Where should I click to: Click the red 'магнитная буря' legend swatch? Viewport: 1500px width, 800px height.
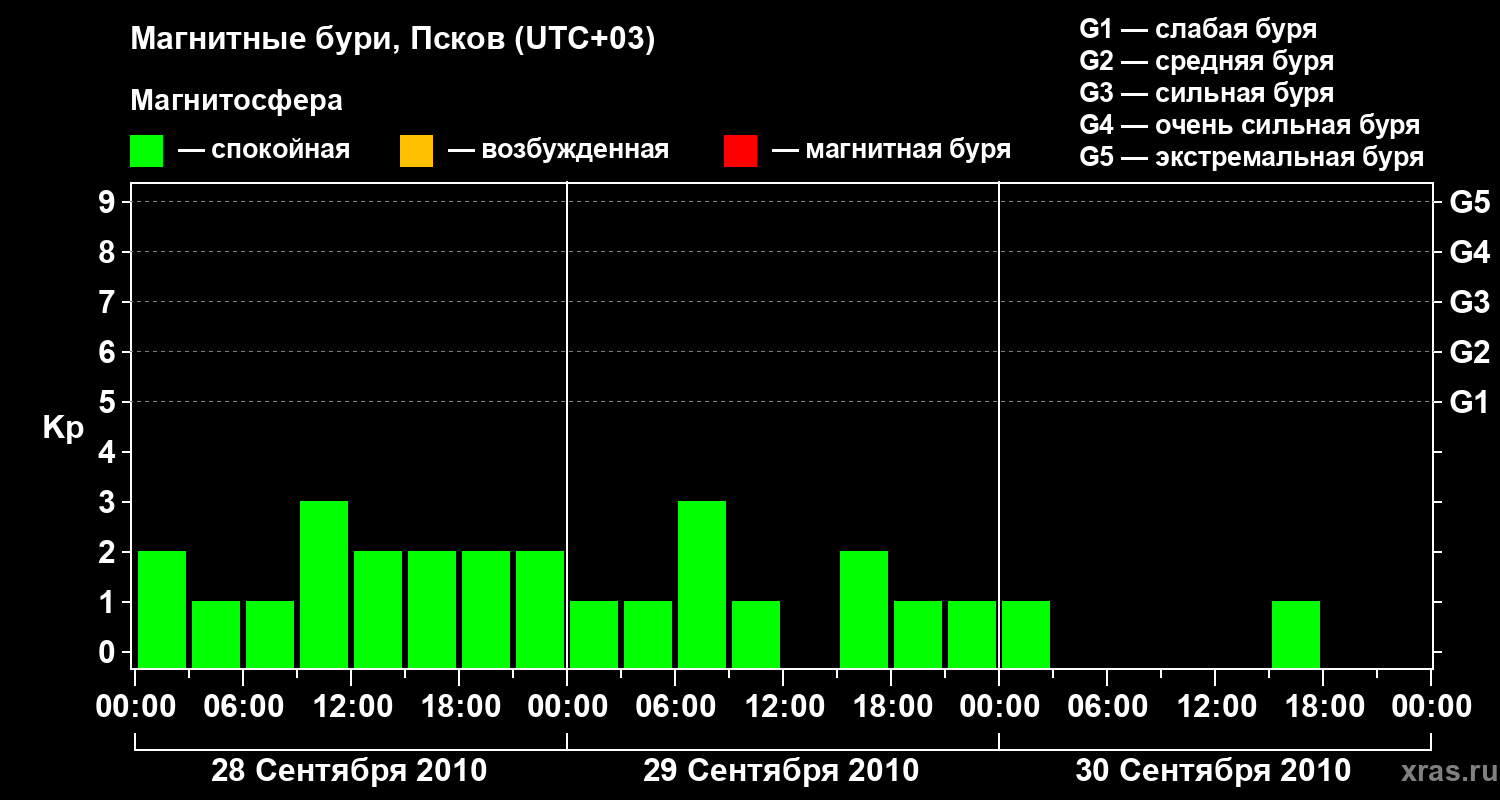[x=740, y=151]
